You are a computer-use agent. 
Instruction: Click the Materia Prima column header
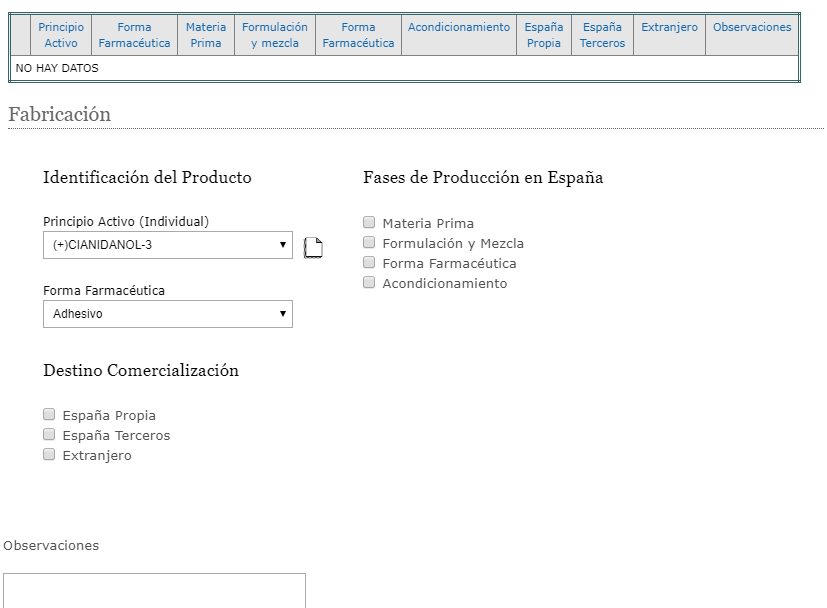click(206, 35)
